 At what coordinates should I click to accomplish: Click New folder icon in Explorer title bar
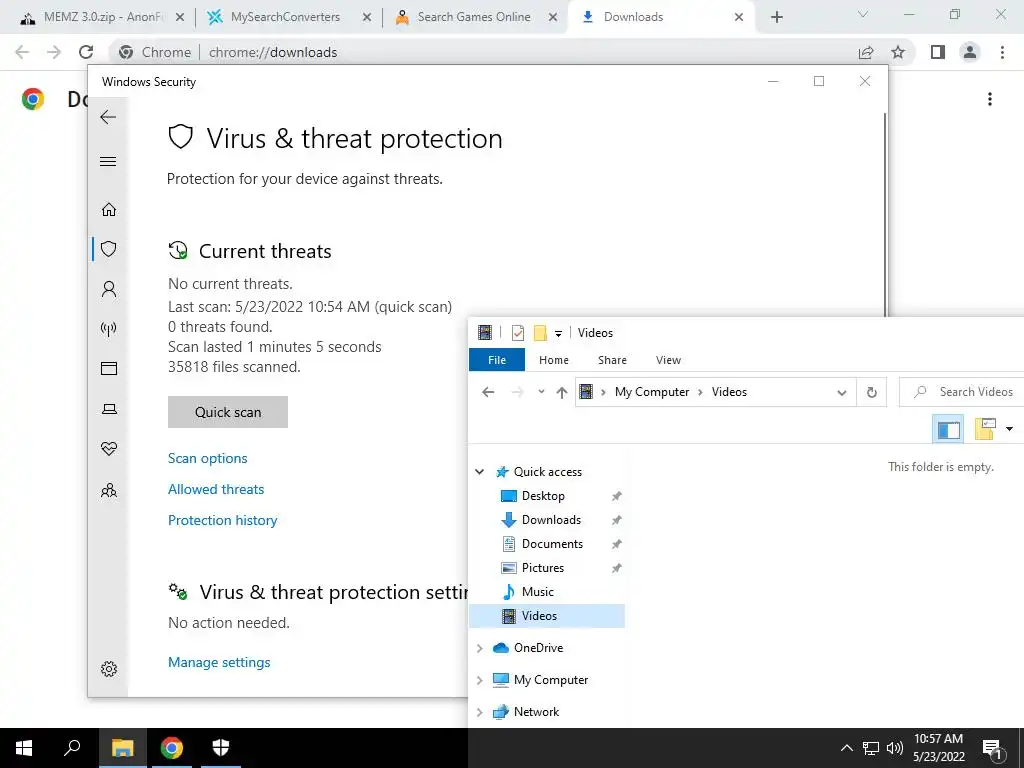click(x=540, y=333)
